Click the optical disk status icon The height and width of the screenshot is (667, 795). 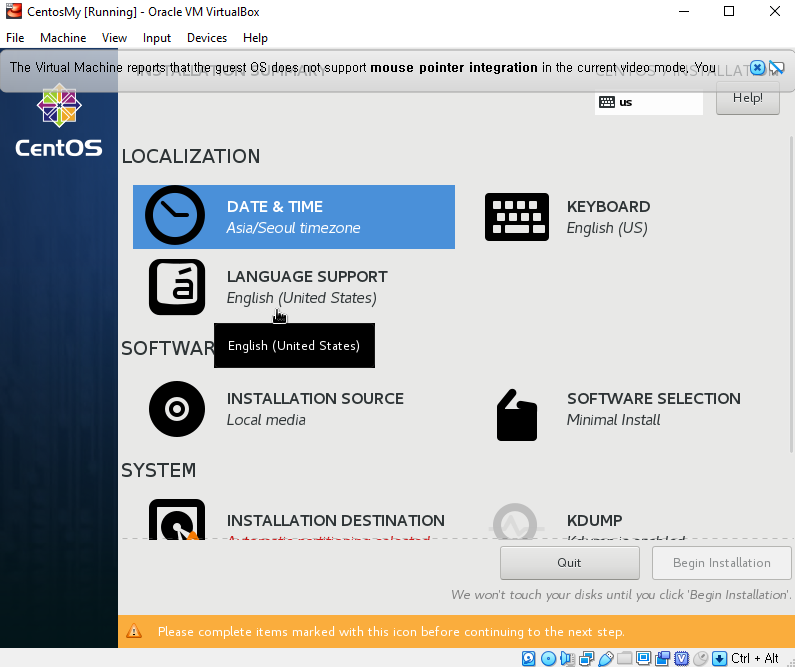coord(548,658)
